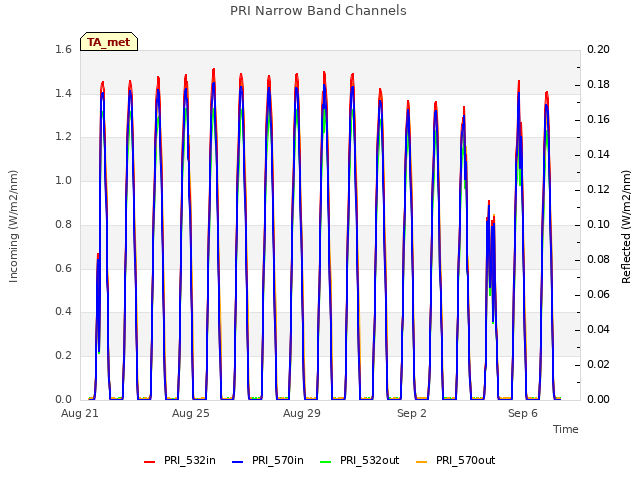This screenshot has width=640, height=480.
Task: Click the 0.16 right axis tick label
Action: point(598,120)
